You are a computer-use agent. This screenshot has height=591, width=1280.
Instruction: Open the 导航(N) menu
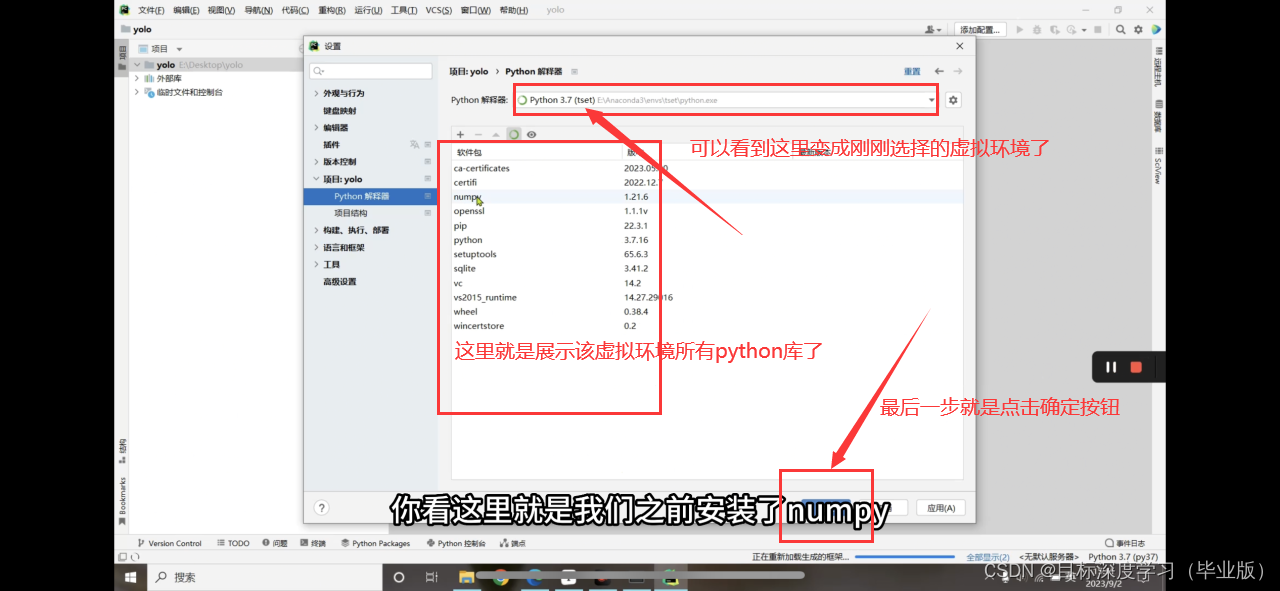click(x=258, y=10)
